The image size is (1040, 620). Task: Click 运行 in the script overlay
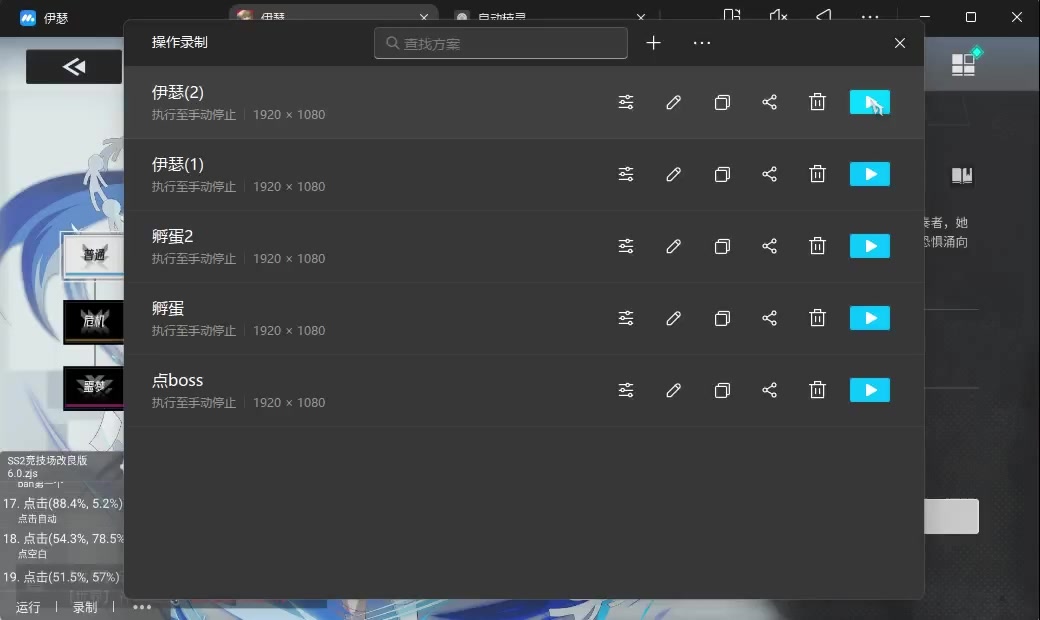coord(28,607)
